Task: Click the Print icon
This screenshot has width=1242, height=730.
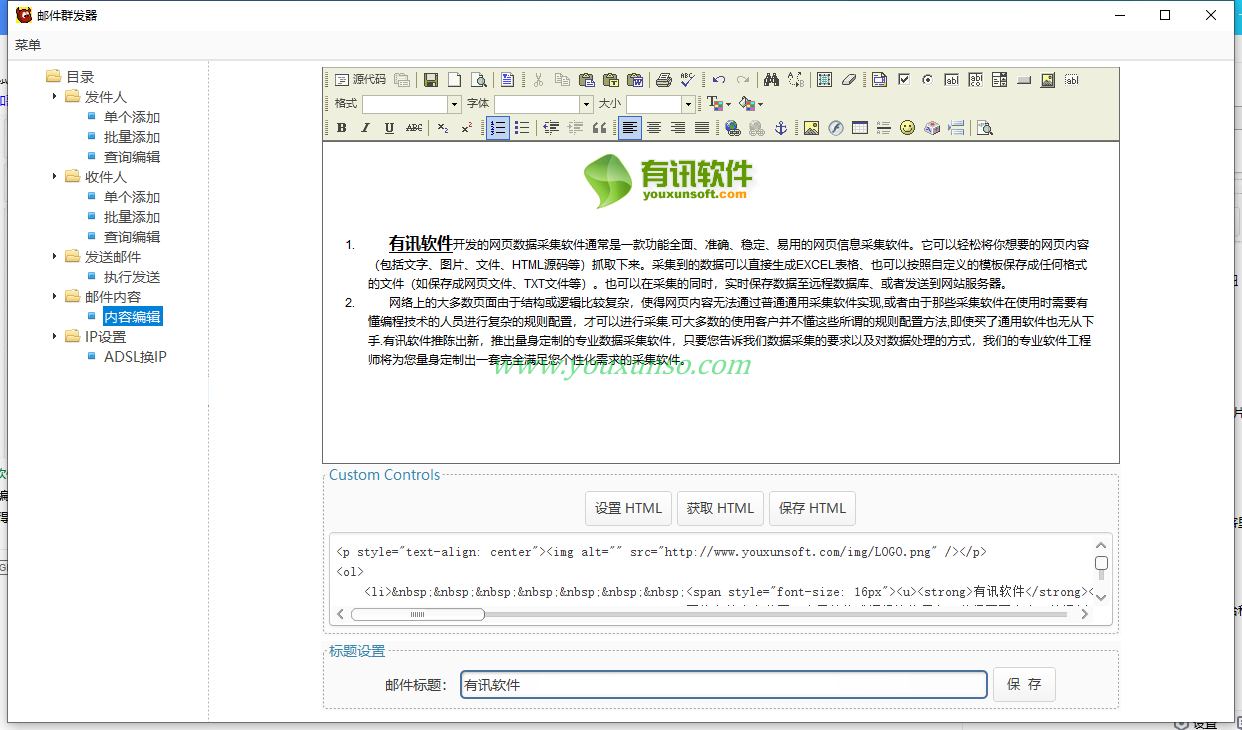Action: pos(663,80)
